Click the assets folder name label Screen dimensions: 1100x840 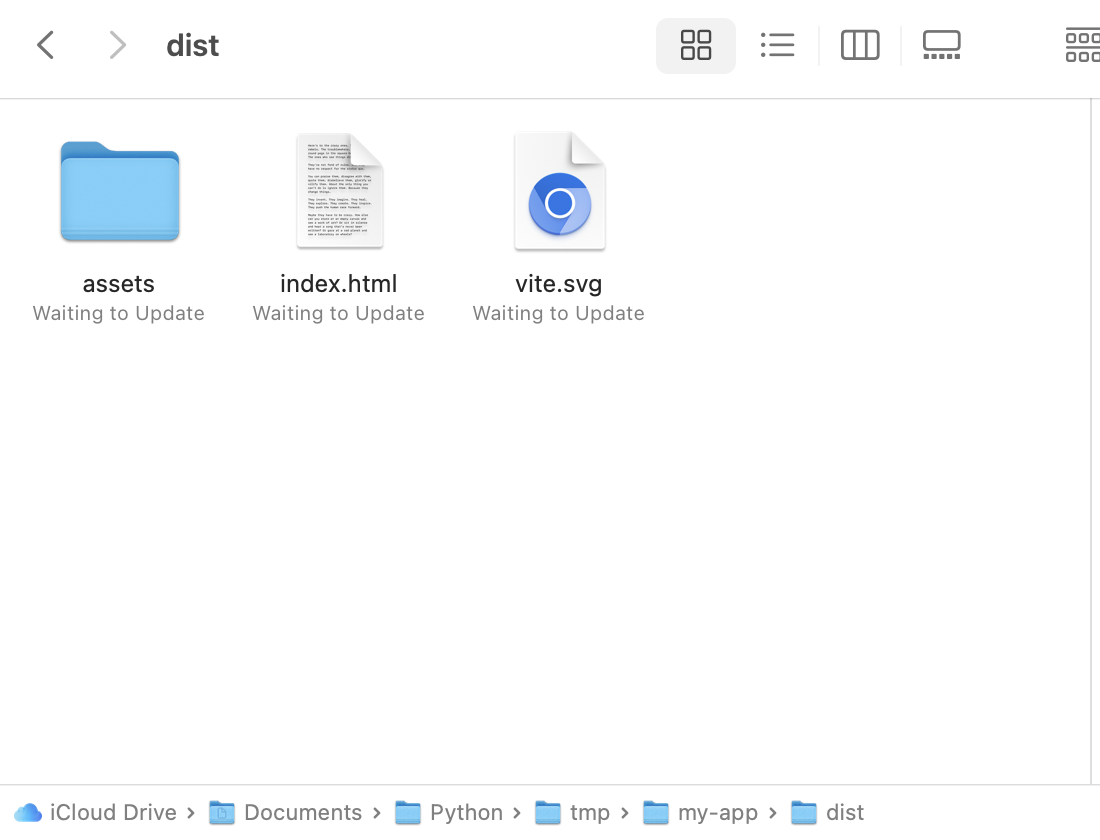119,283
